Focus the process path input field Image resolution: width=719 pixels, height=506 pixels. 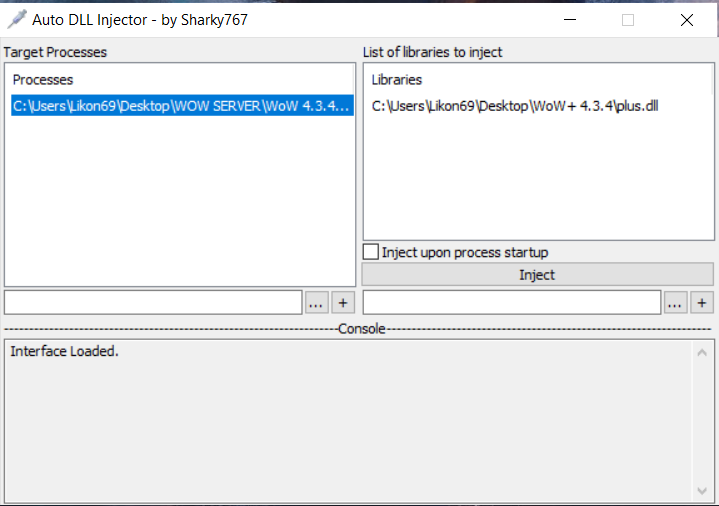point(153,302)
